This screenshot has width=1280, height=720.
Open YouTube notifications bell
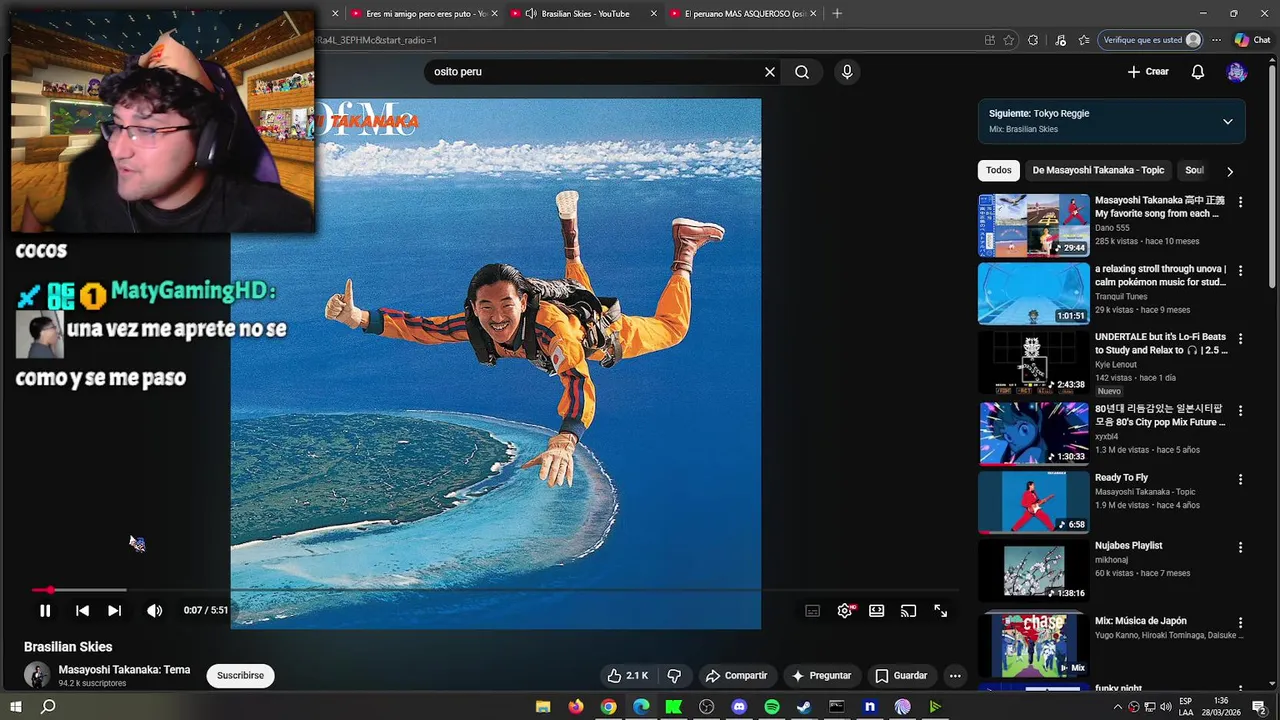click(1197, 72)
